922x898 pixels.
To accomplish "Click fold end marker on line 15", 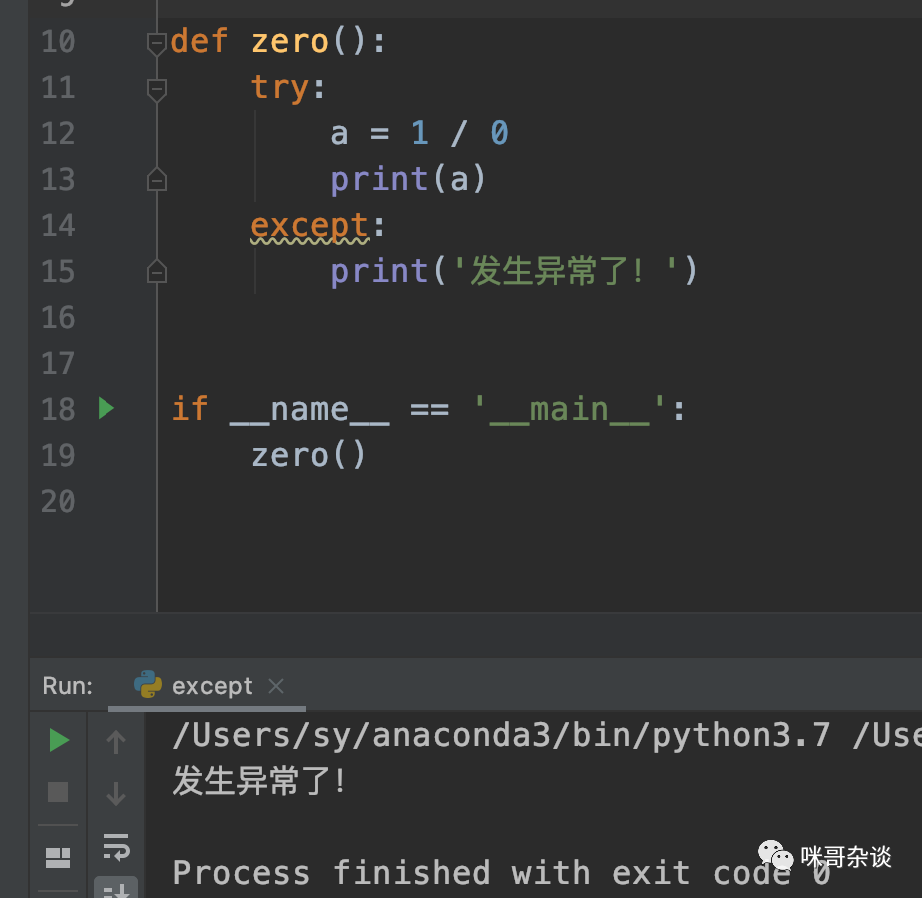I will 156,271.
